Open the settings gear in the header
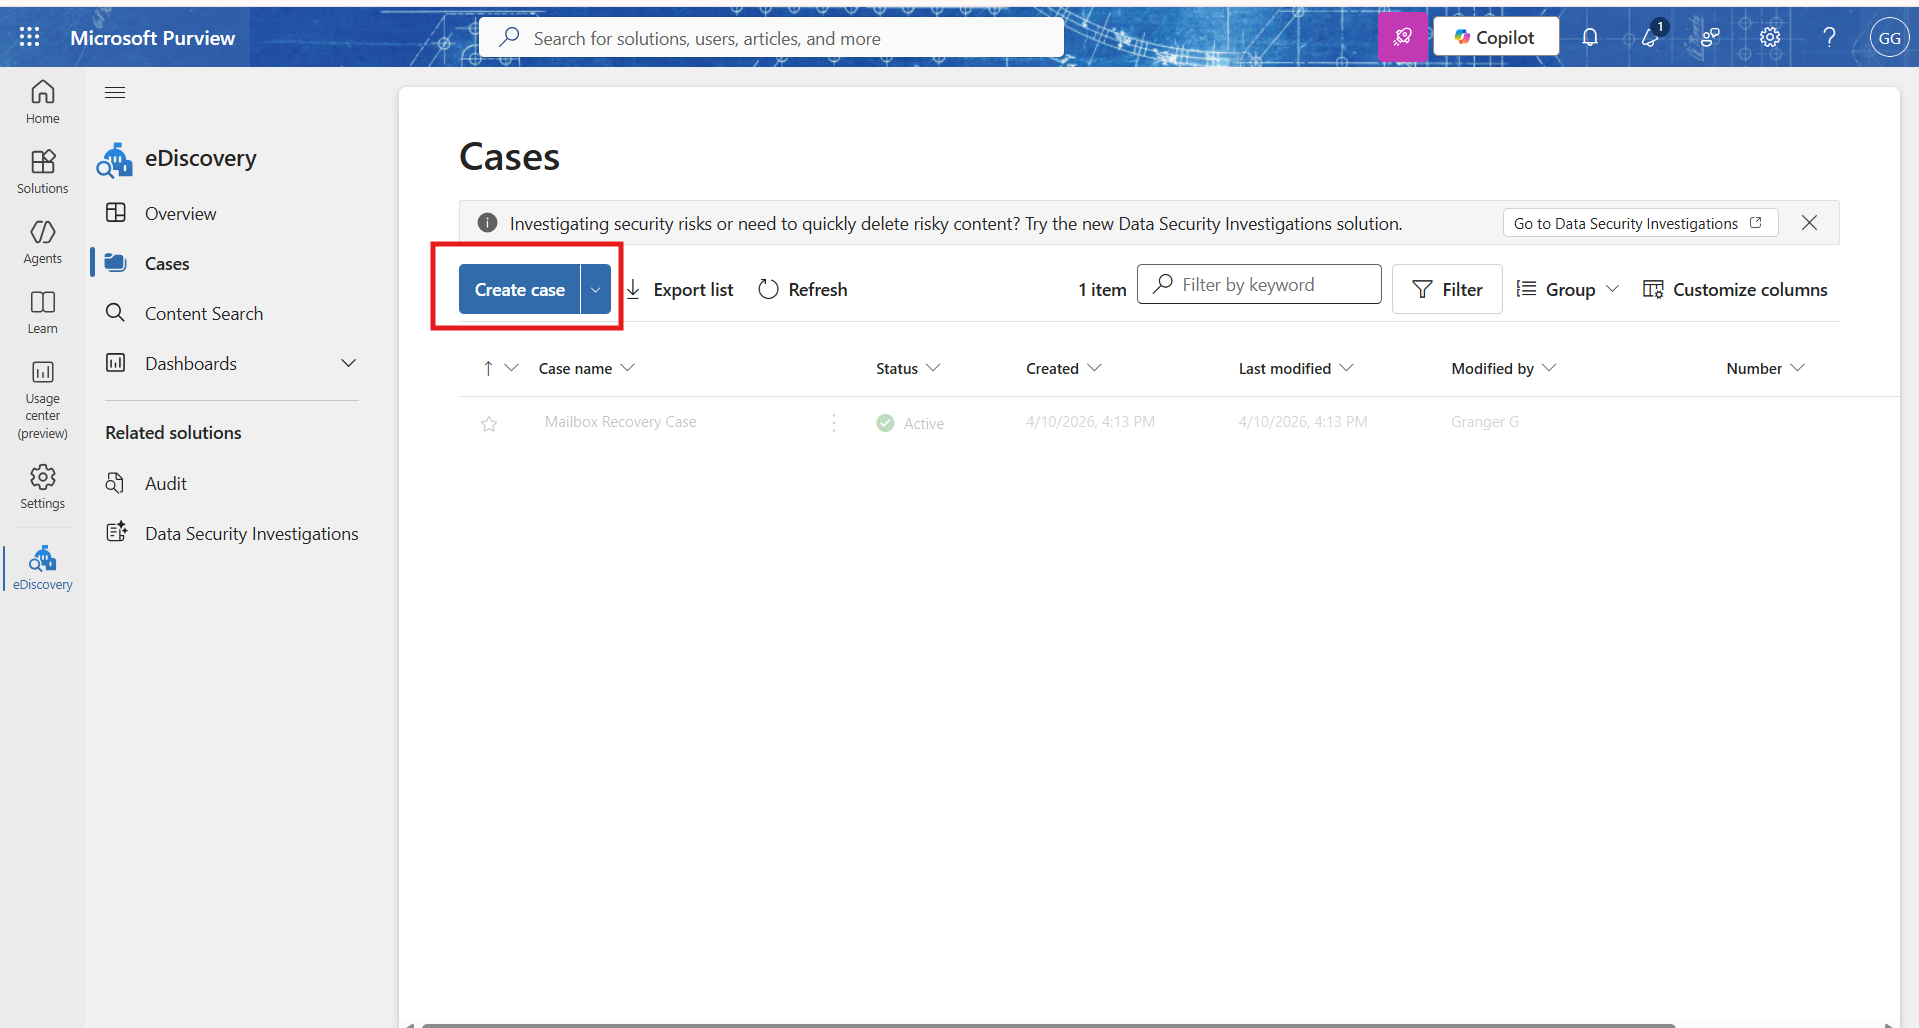The image size is (1919, 1028). coord(1770,37)
